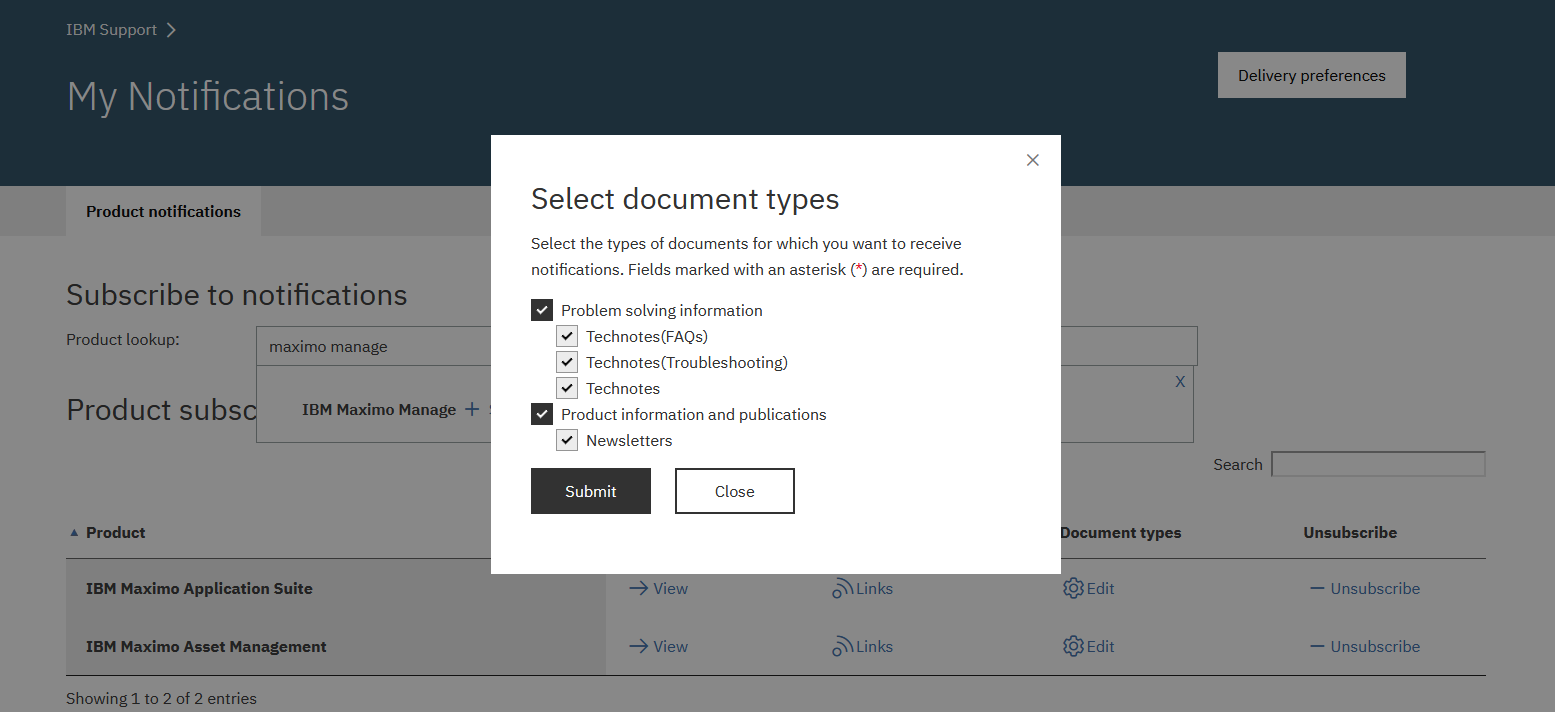This screenshot has height=712, width=1555.
Task: Toggle the plain Technotes checkbox
Action: [x=567, y=388]
